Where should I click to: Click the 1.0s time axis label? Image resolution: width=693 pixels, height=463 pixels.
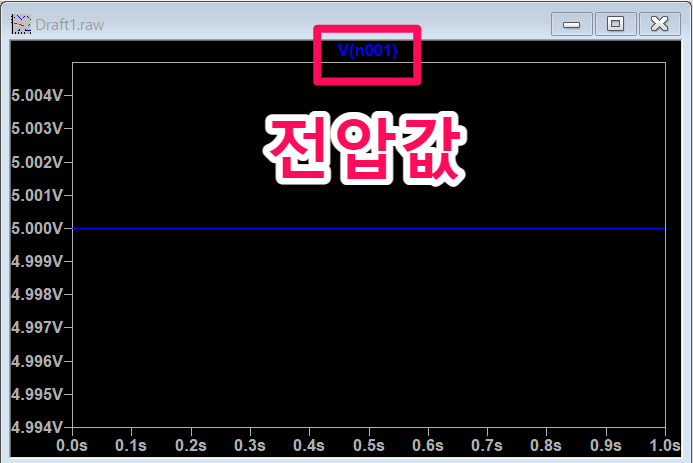(x=665, y=445)
